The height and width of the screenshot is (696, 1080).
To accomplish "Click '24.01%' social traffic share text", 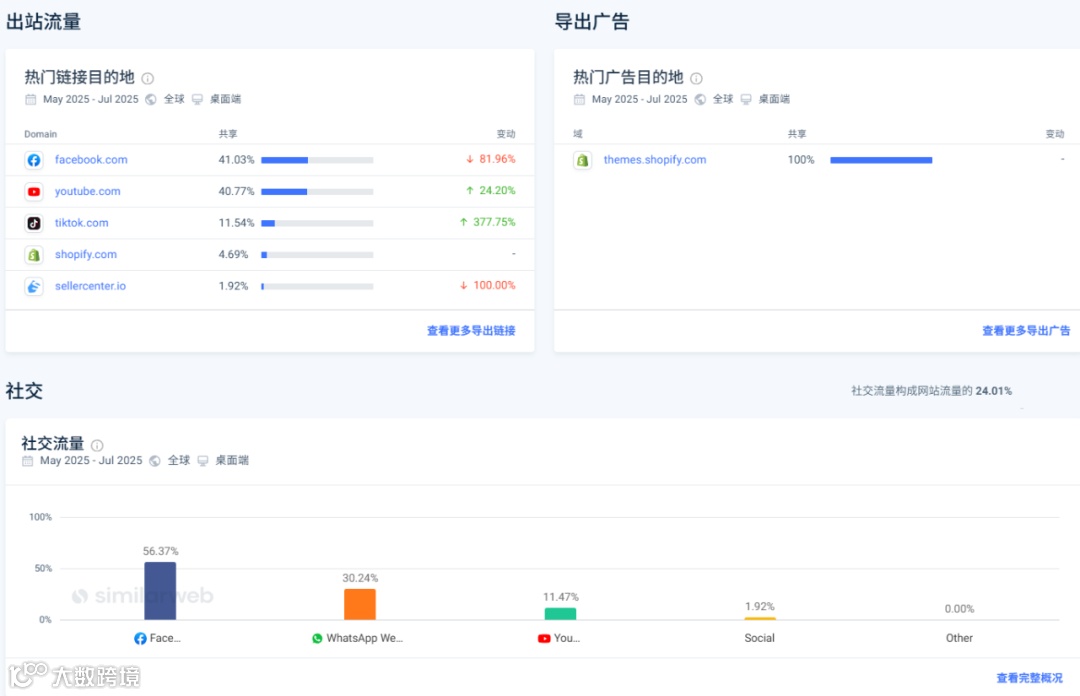I will coord(994,391).
